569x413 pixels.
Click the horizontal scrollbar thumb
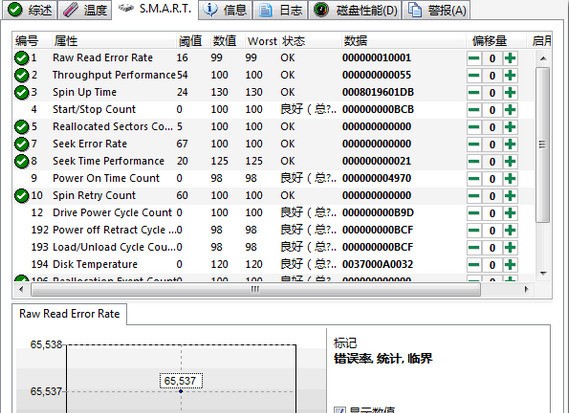(x=255, y=289)
